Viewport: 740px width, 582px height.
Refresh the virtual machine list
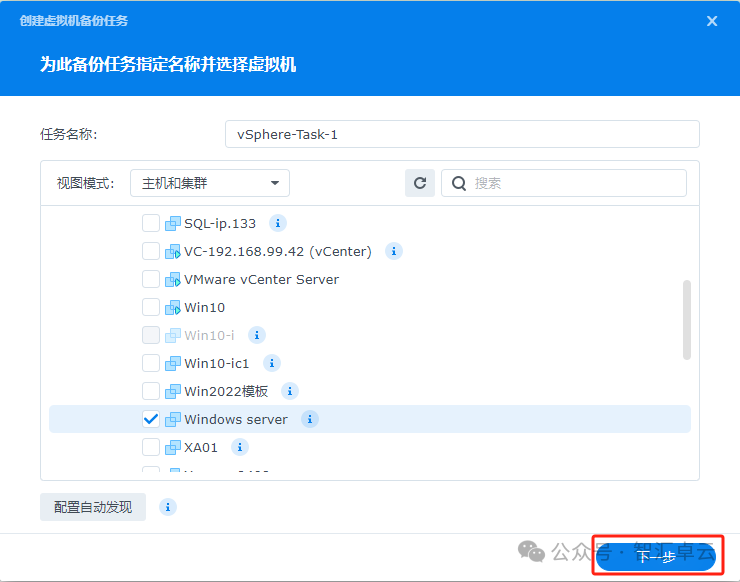tap(420, 183)
